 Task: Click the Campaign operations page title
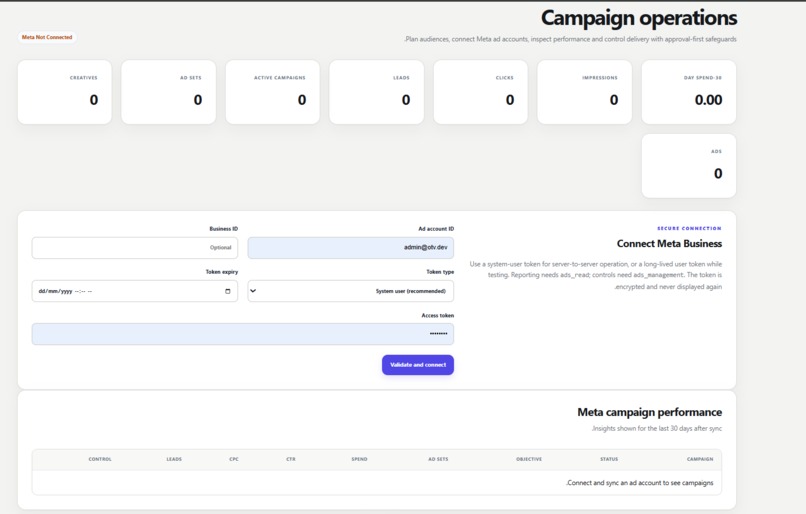(x=639, y=18)
